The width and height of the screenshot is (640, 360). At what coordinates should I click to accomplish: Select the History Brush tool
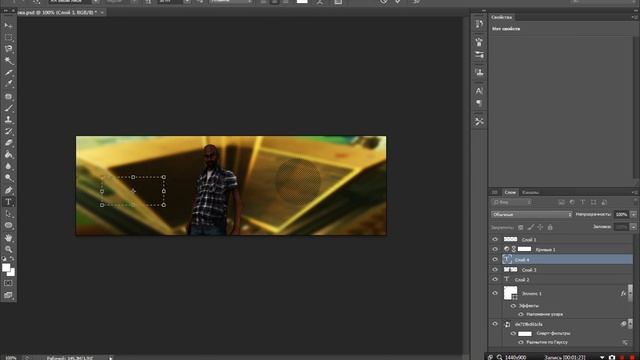pyautogui.click(x=8, y=131)
